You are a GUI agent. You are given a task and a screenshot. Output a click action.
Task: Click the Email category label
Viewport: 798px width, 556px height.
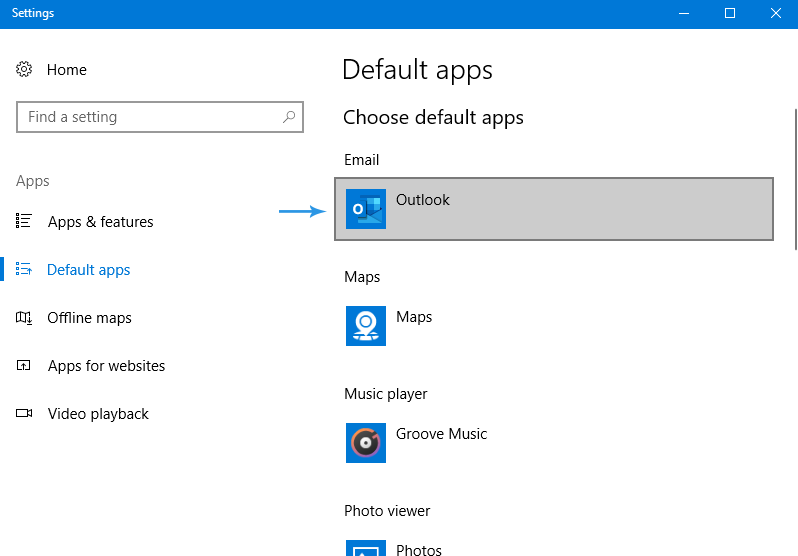[361, 160]
